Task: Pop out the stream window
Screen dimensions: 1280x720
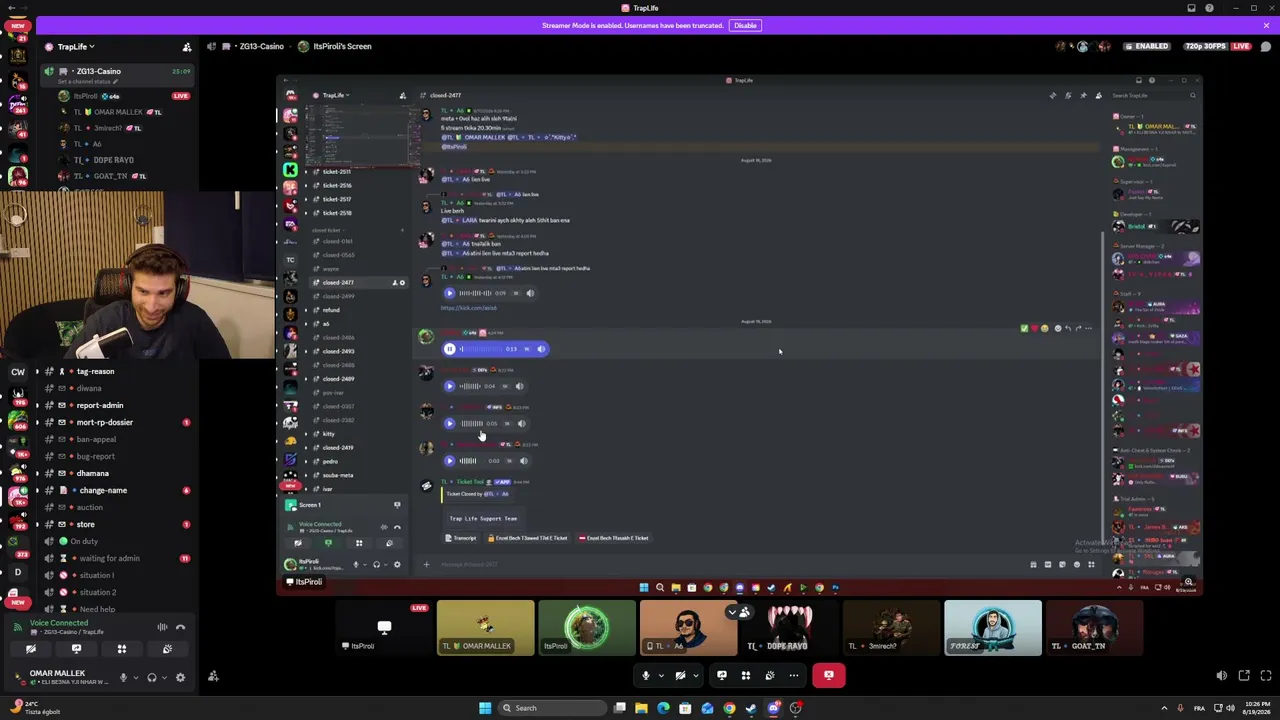Action: point(1244,676)
